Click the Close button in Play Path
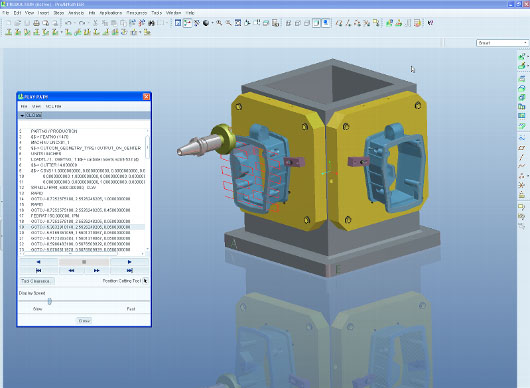 (84, 321)
